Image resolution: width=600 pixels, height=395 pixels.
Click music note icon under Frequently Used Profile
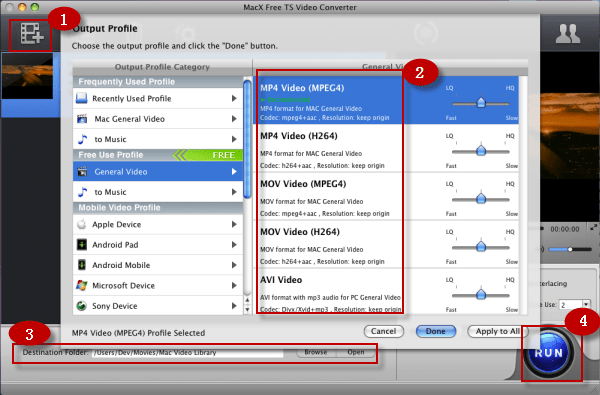coord(82,139)
